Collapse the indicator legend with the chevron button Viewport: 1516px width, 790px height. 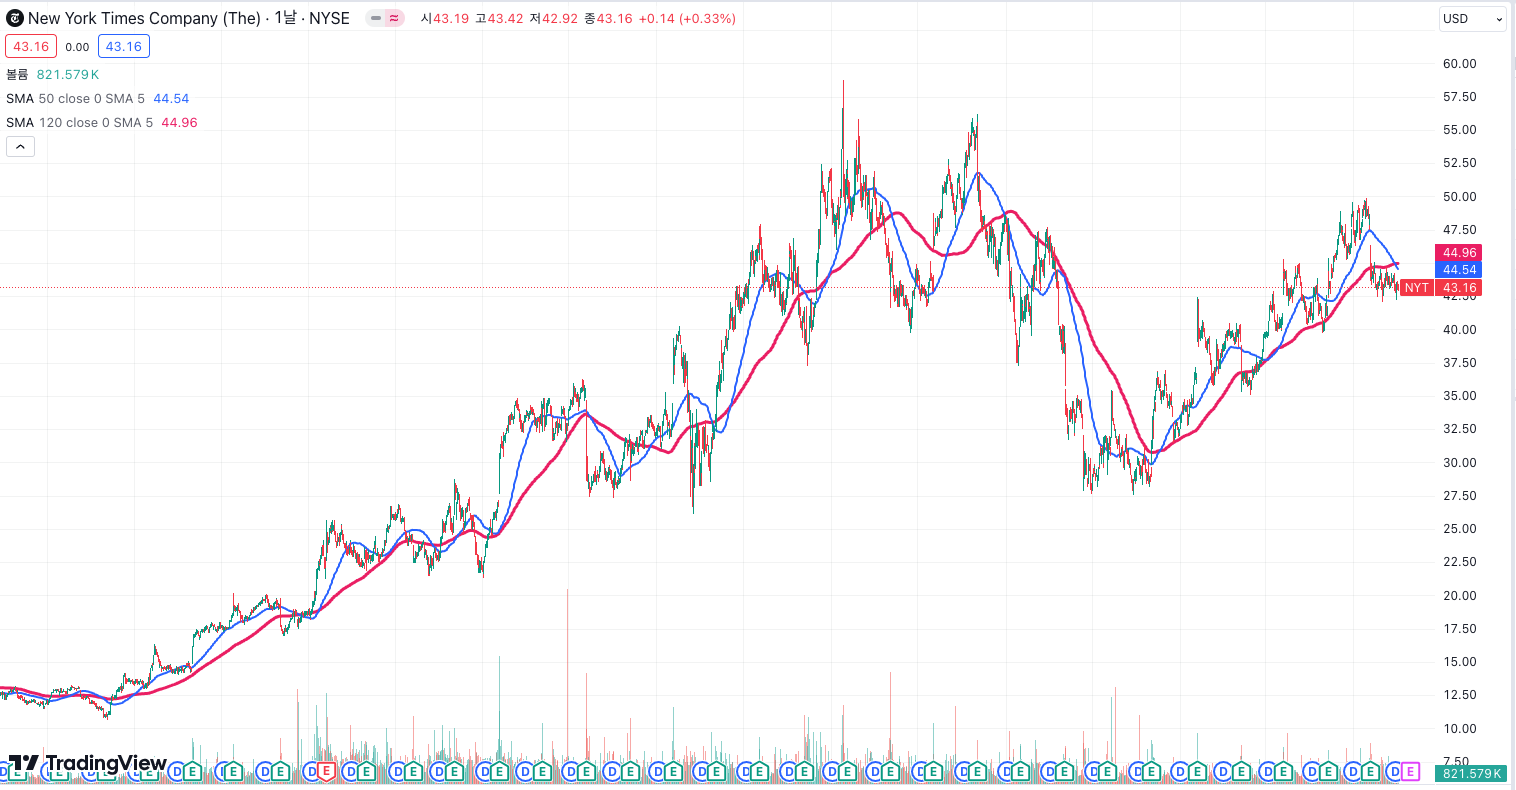(20, 147)
